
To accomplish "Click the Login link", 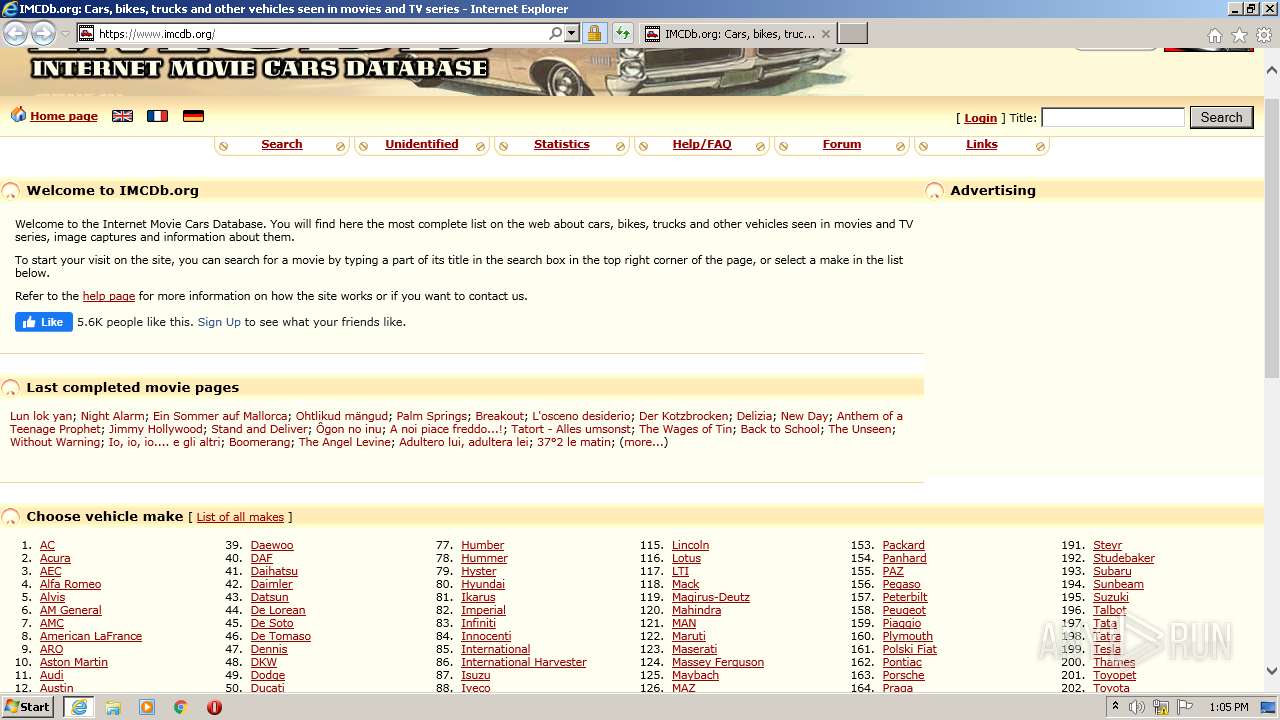I will coord(980,118).
